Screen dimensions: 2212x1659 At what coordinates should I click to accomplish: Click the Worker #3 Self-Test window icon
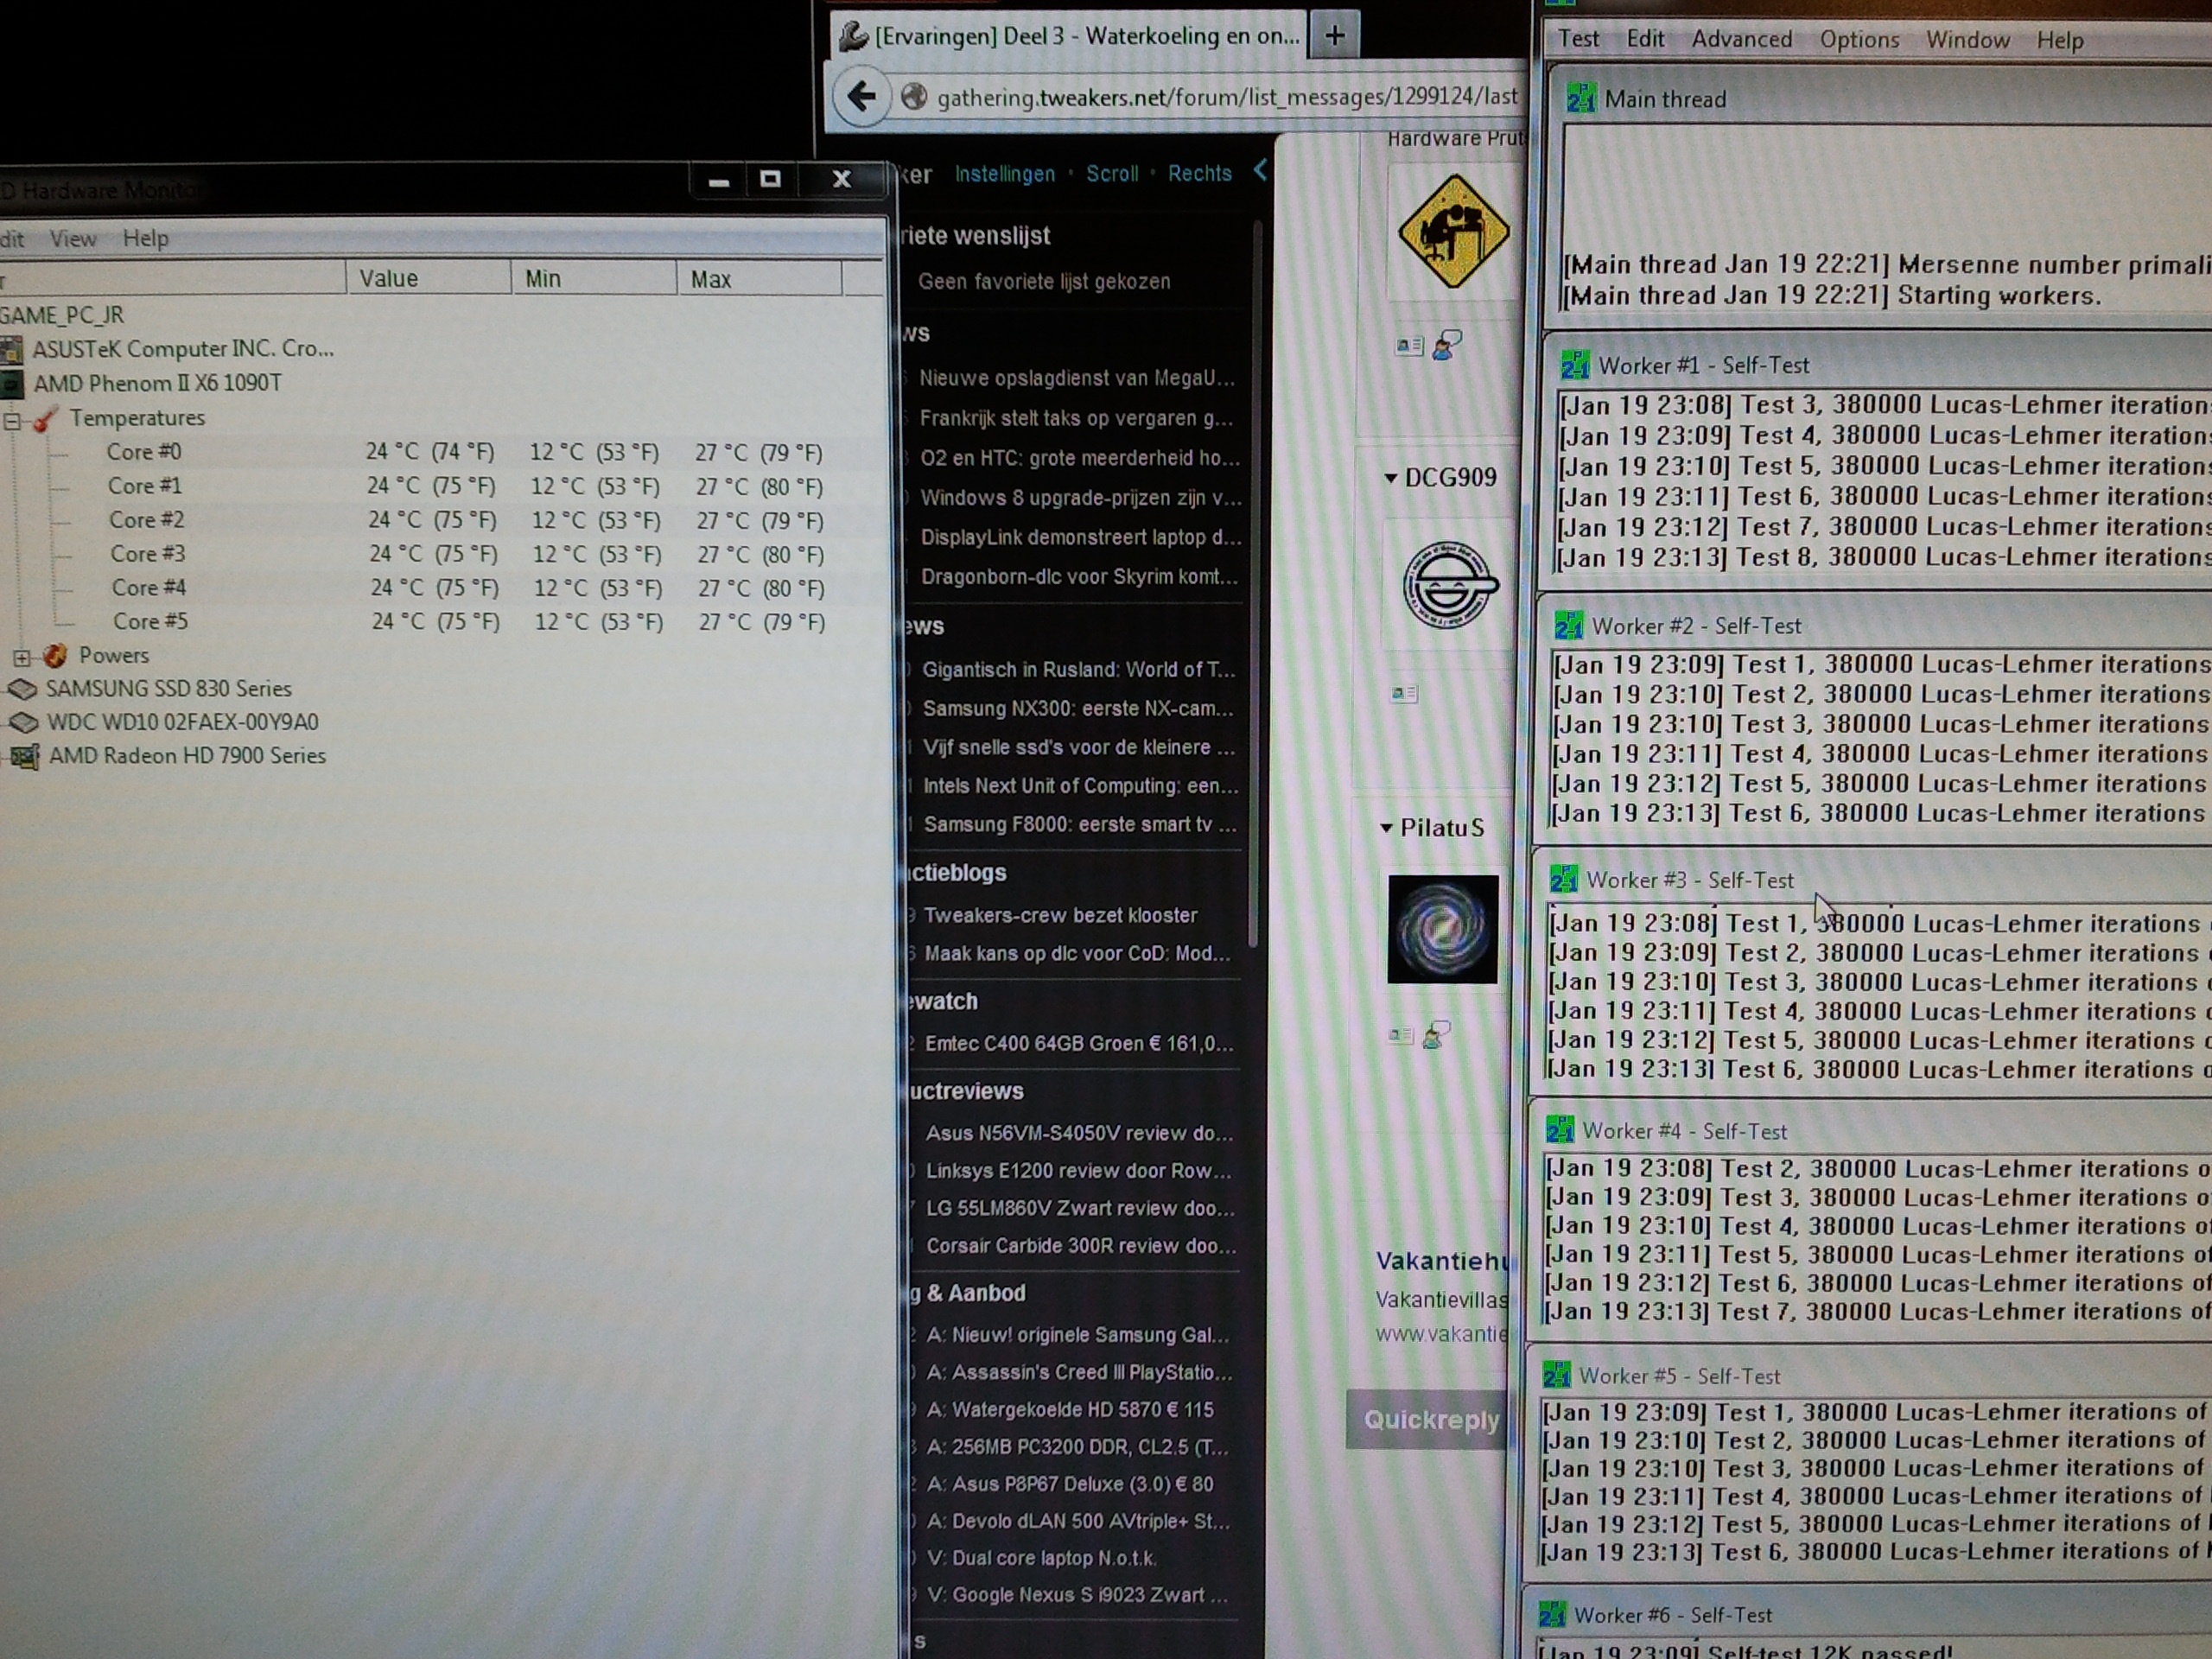1563,880
